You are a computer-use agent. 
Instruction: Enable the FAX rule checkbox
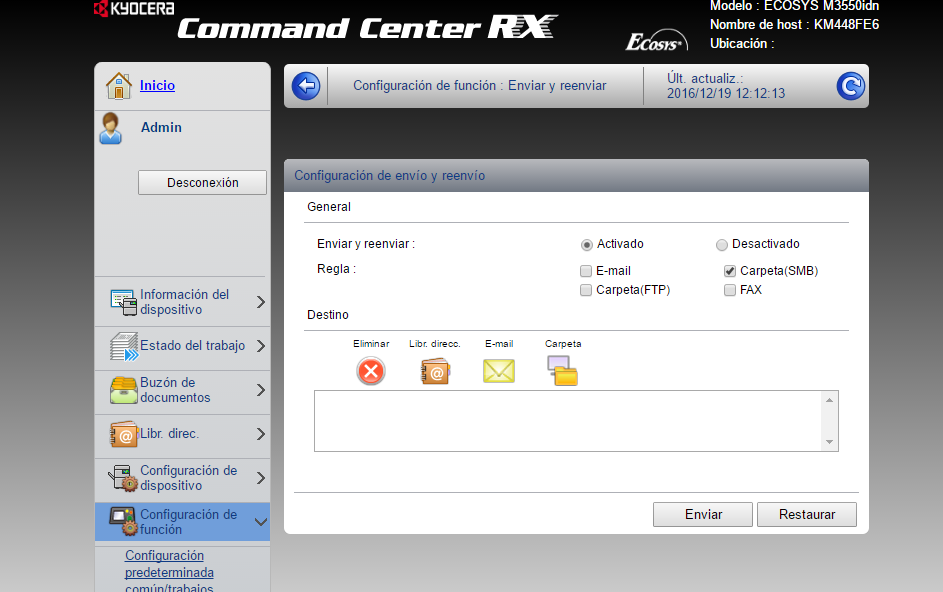[x=730, y=291]
